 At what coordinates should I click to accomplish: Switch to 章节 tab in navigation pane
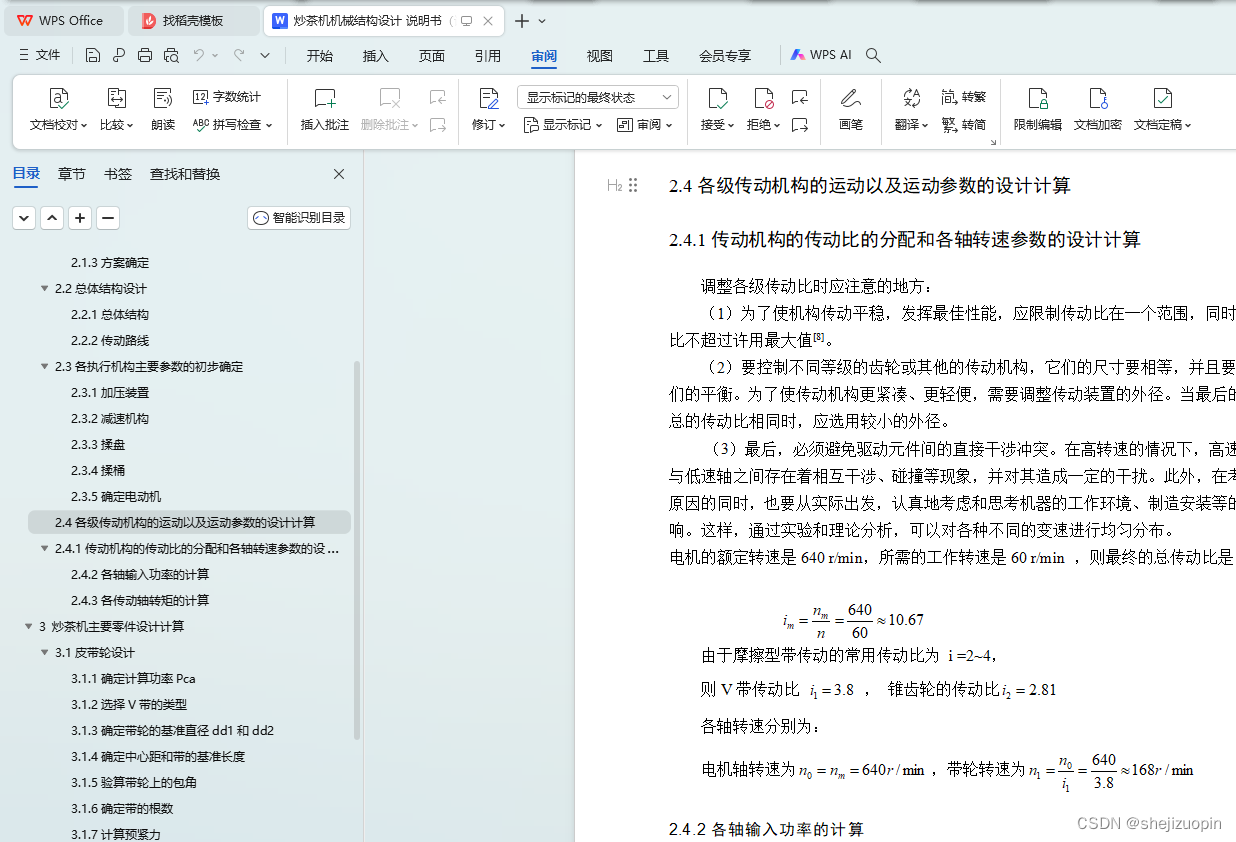click(x=72, y=174)
